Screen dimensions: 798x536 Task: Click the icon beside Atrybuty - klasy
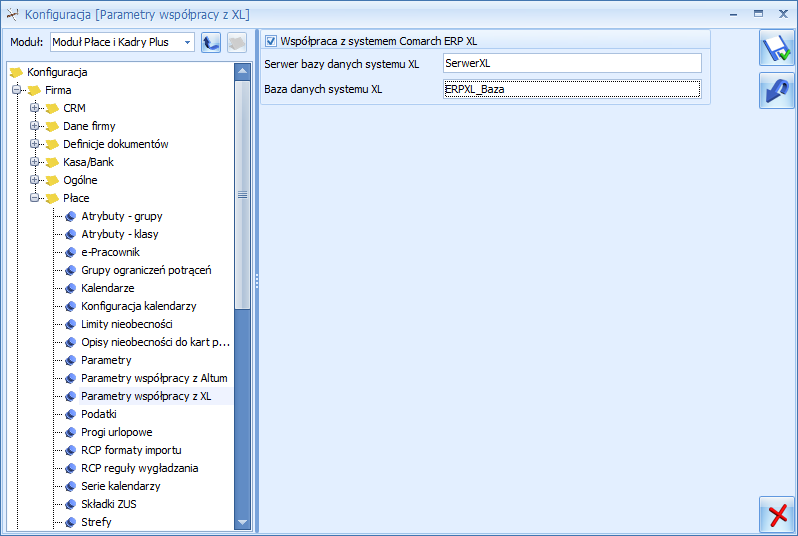[x=71, y=234]
